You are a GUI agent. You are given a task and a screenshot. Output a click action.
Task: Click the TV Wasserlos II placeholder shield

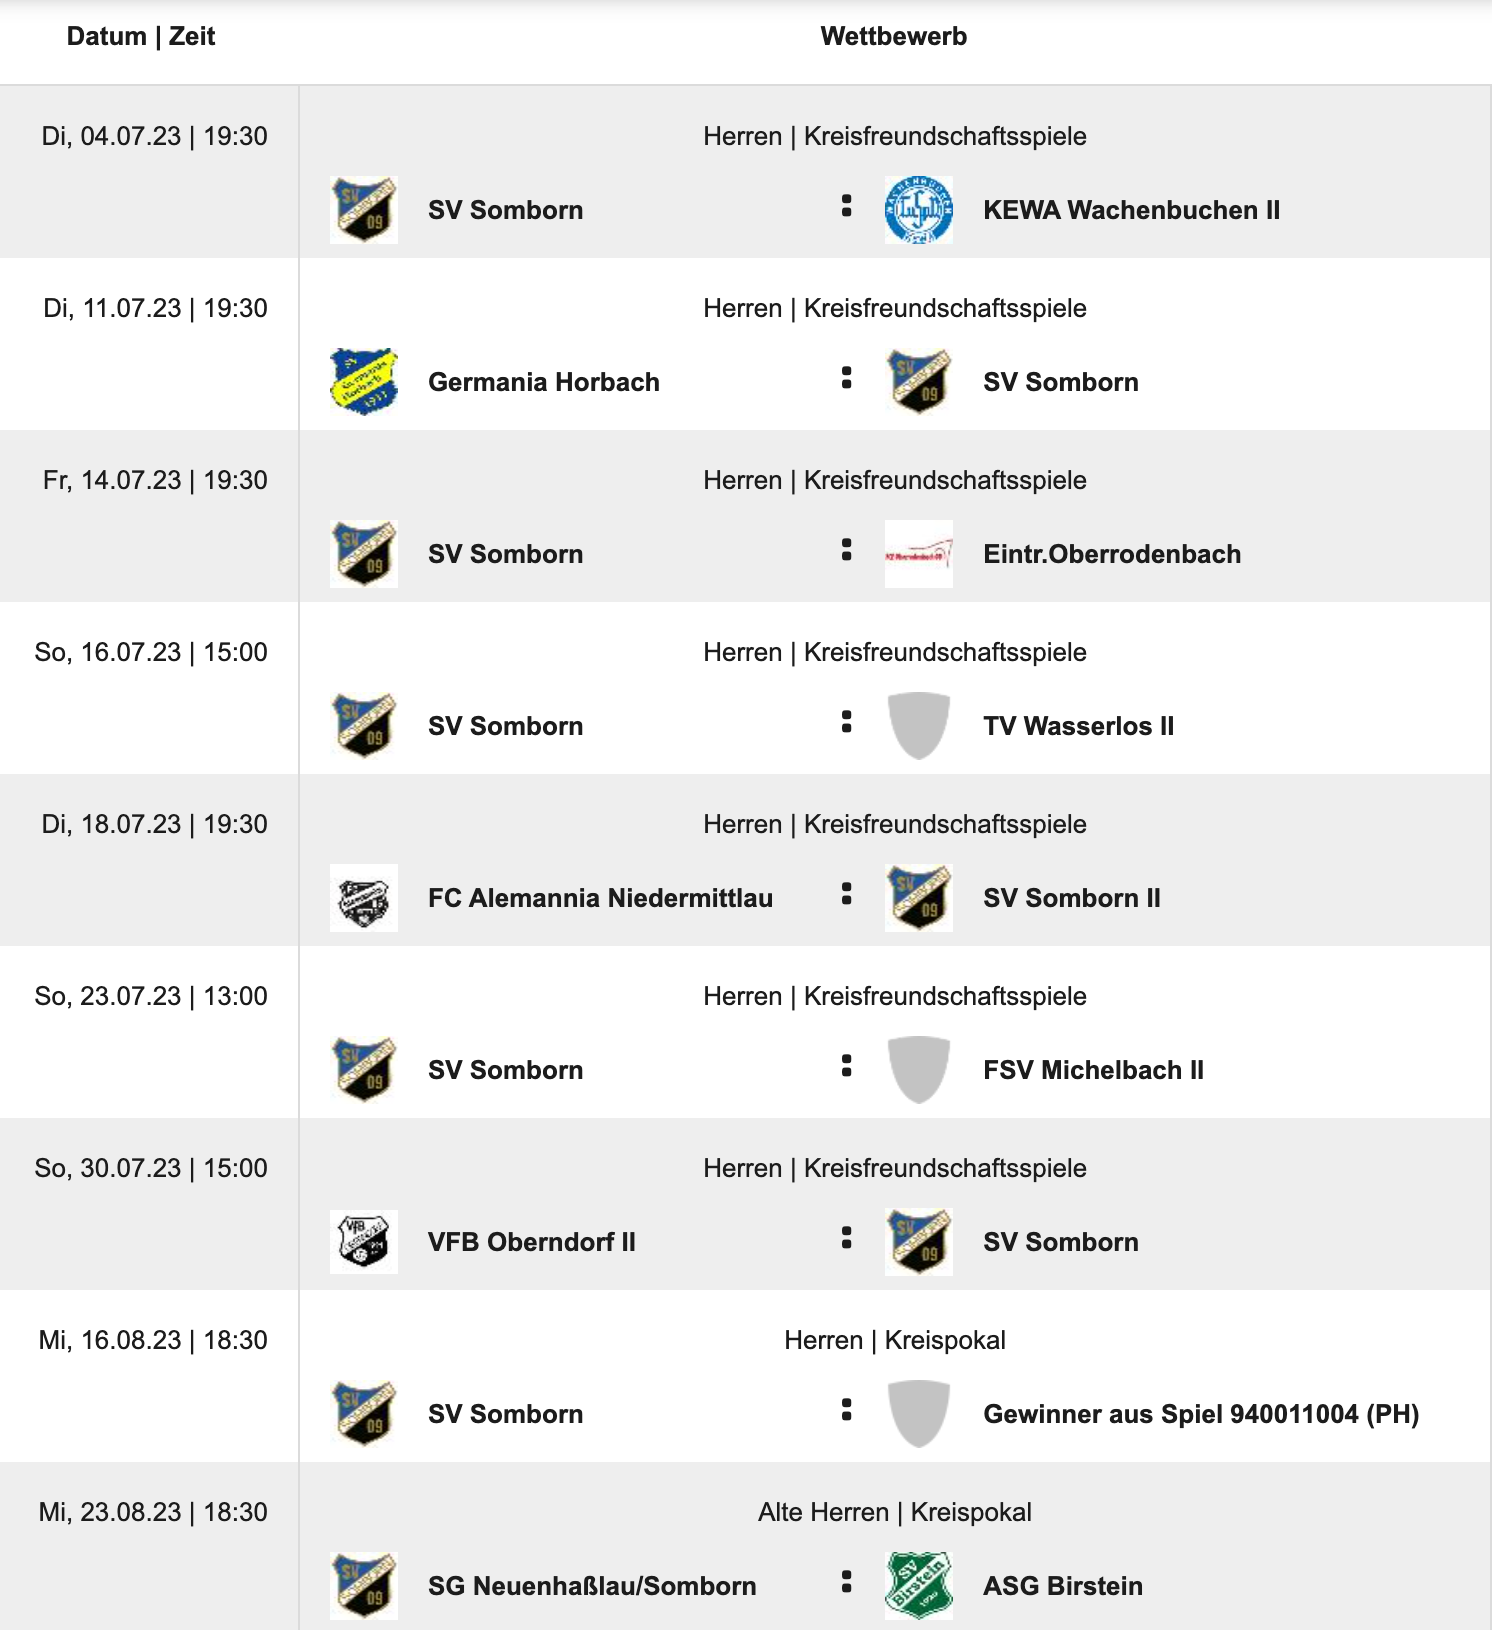coord(918,726)
